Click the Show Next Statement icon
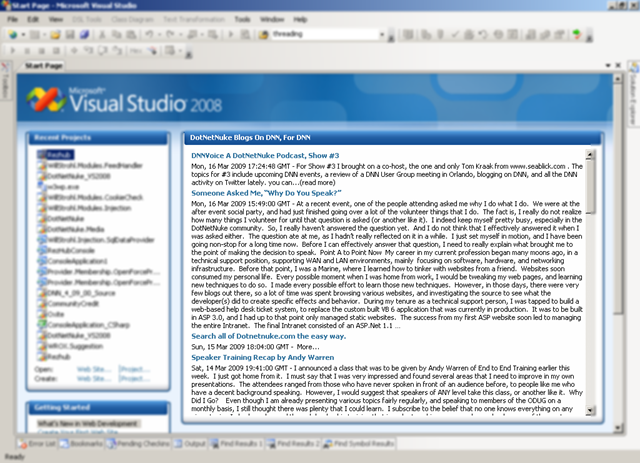The width and height of the screenshot is (640, 463). coord(74,51)
